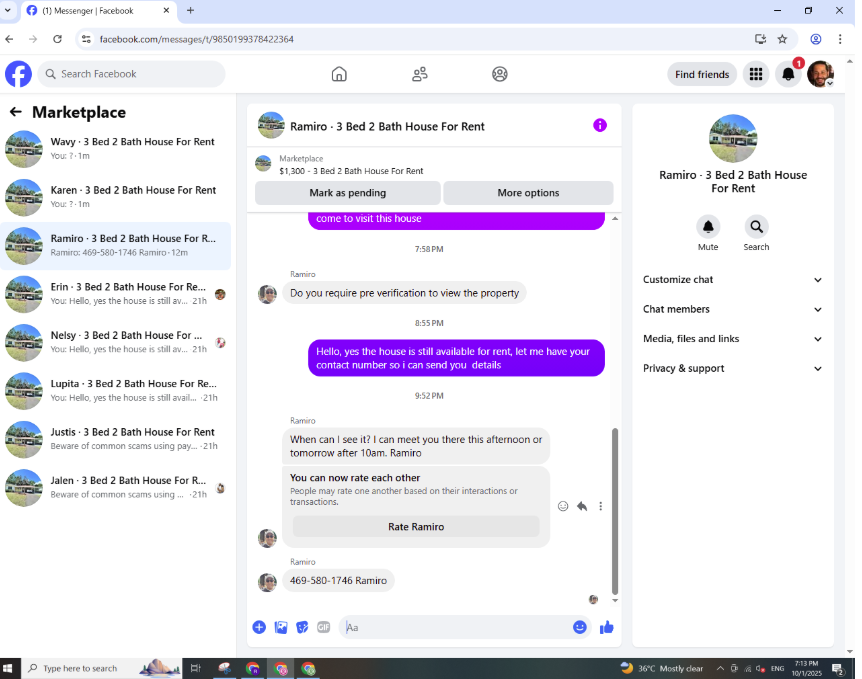
Task: Open the $1,300 Marketplace listing link
Action: point(351,171)
